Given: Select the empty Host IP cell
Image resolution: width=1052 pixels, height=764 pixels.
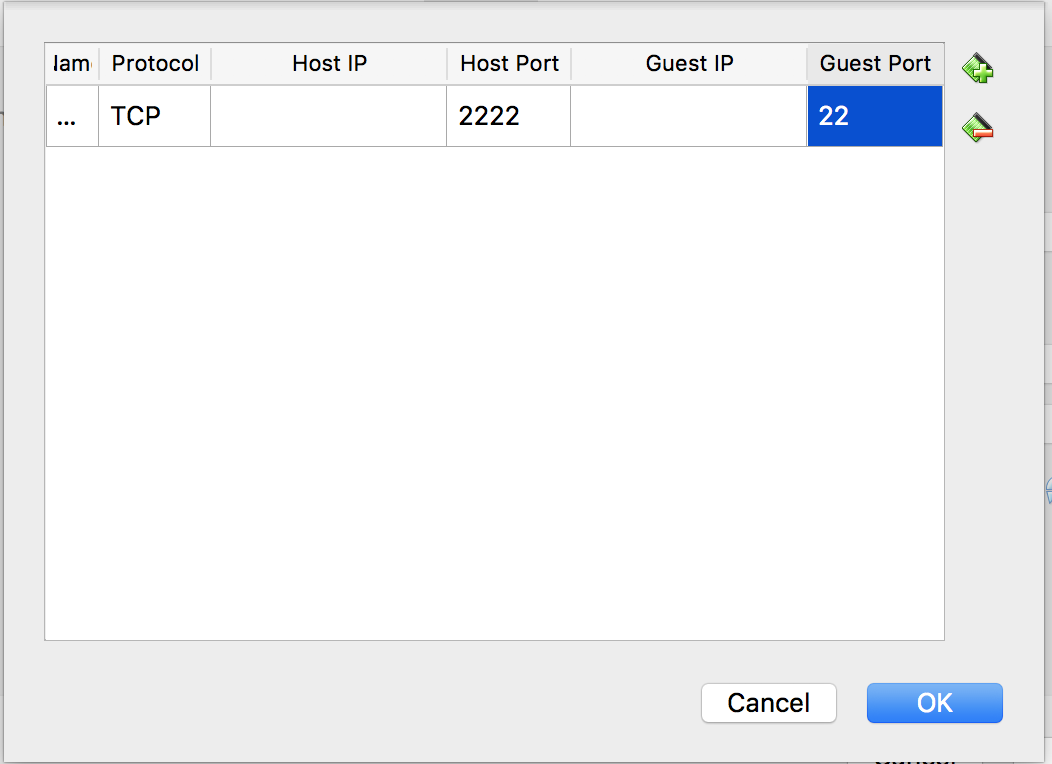Looking at the screenshot, I should tap(329, 116).
